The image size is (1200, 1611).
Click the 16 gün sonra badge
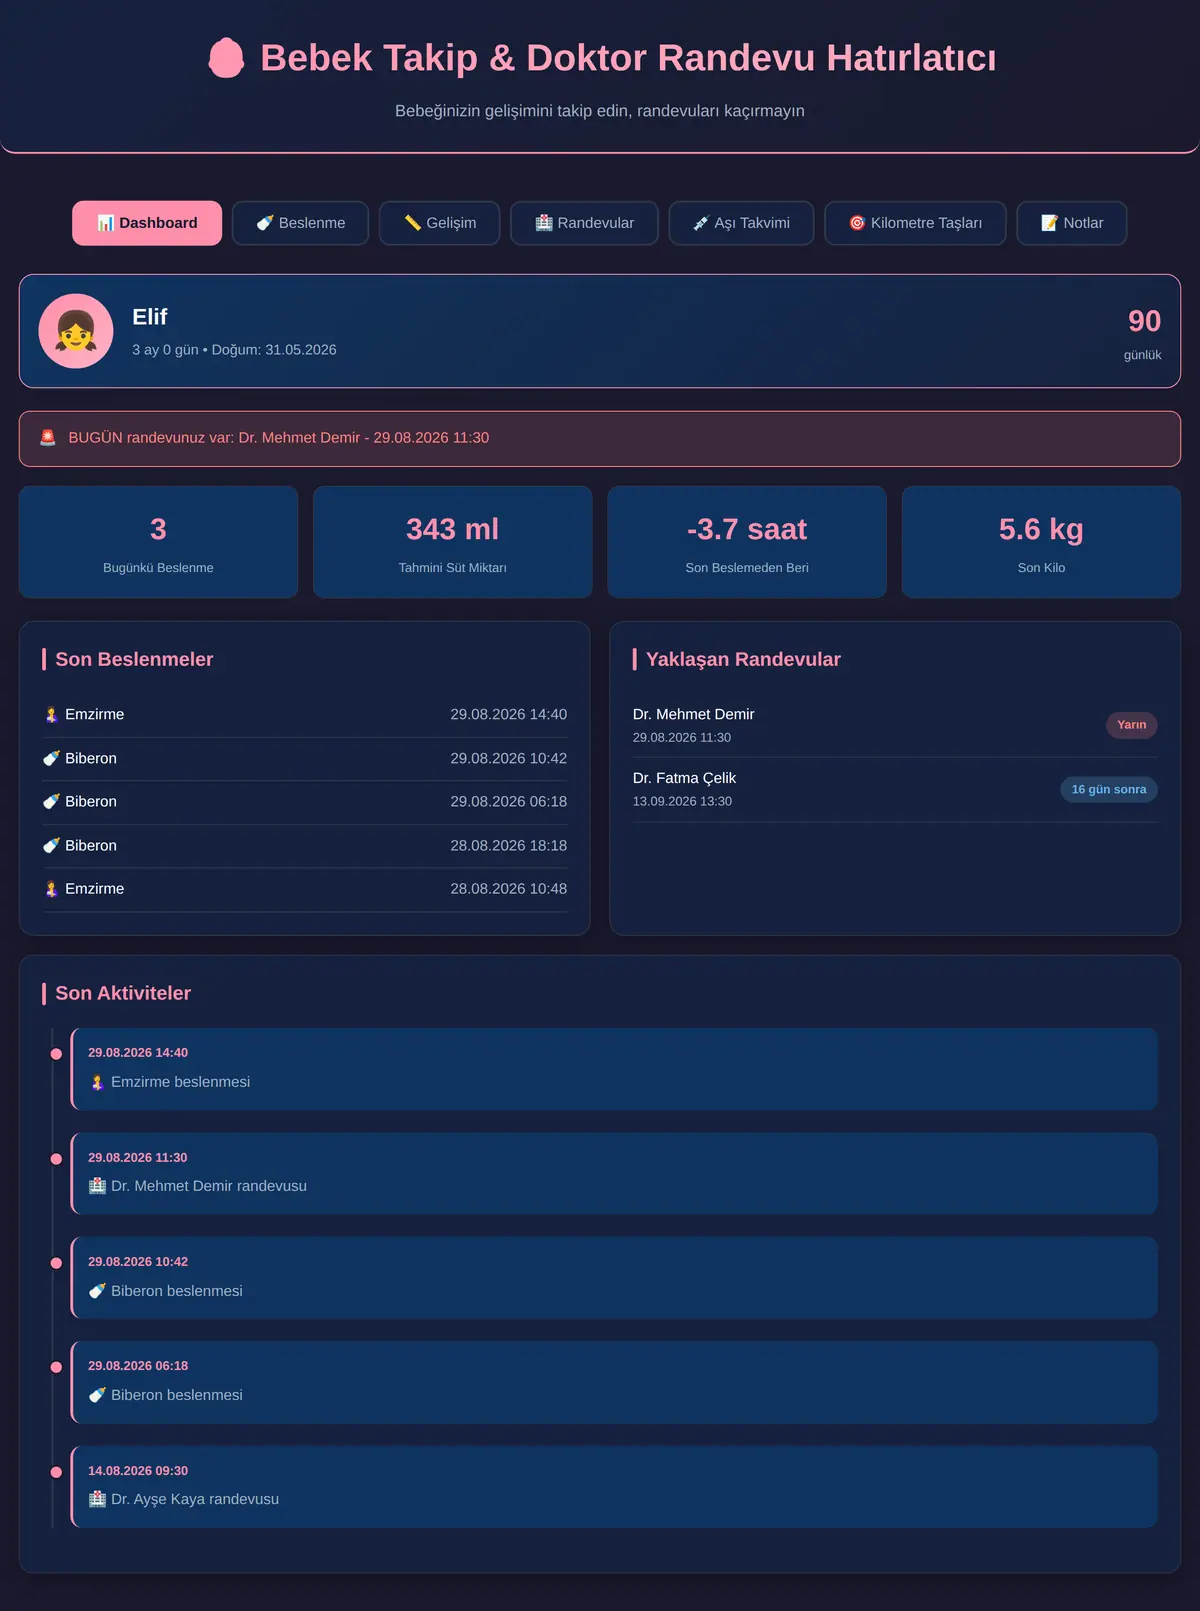pos(1109,790)
